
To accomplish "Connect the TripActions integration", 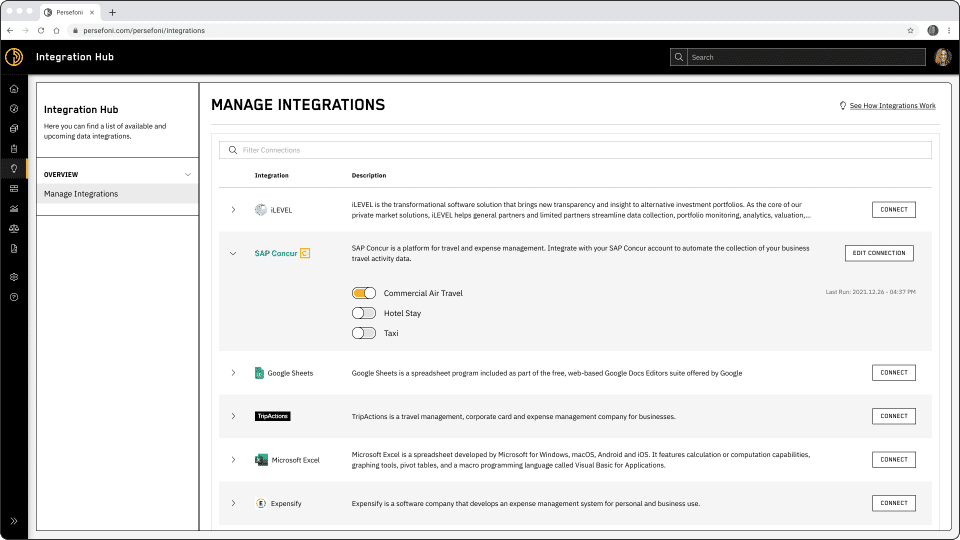I will [894, 416].
